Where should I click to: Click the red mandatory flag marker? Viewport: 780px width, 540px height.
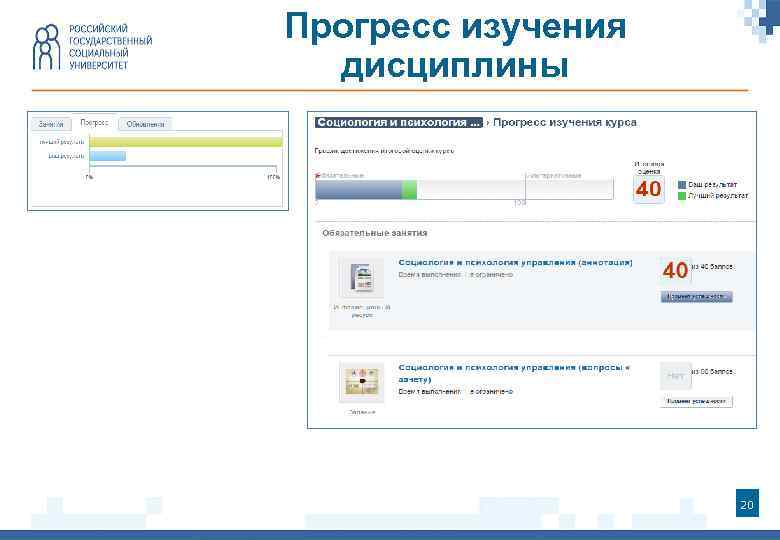click(318, 175)
